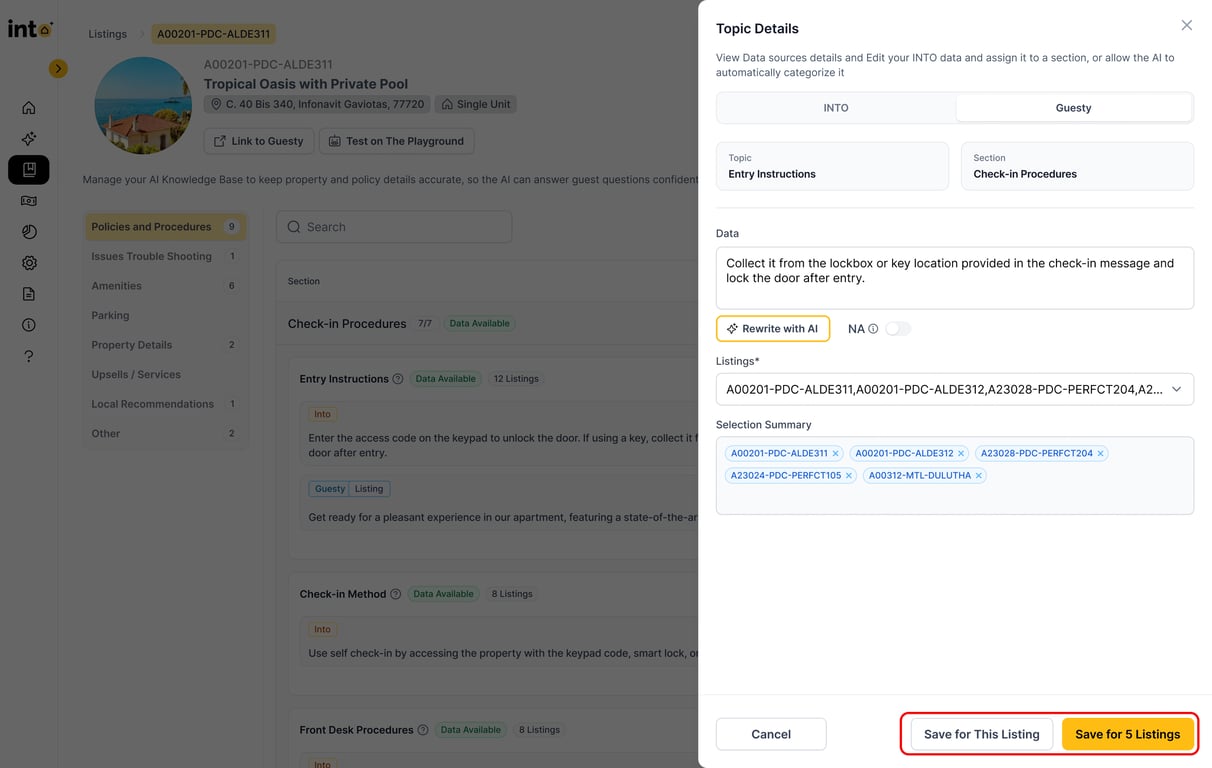Expand the sidebar with the yellow arrow
This screenshot has width=1212, height=768.
(x=58, y=69)
